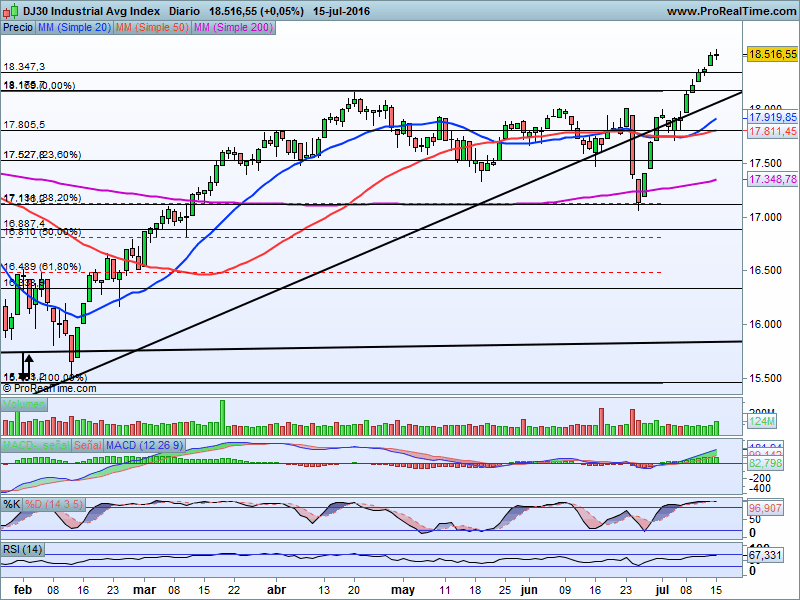Click the 17.805,5 horizontal level label
This screenshot has width=800, height=600.
(x=24, y=124)
